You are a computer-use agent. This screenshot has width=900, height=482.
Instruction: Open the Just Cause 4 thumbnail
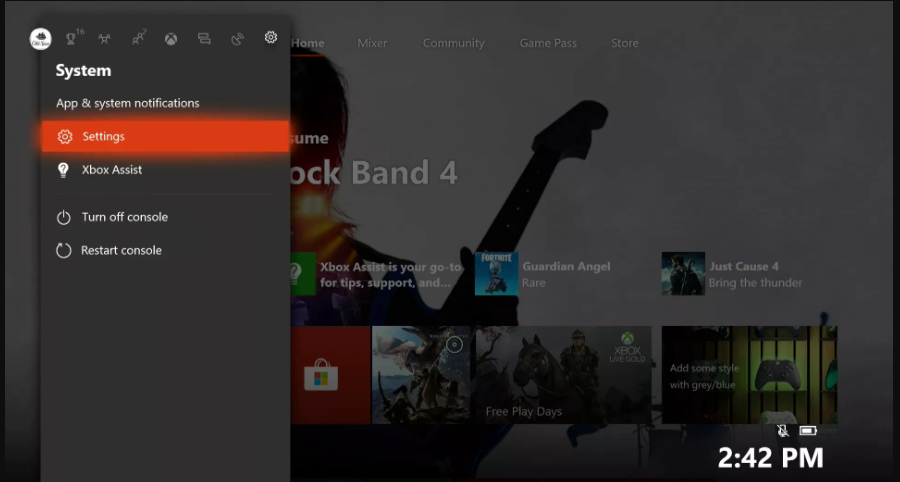pos(683,274)
